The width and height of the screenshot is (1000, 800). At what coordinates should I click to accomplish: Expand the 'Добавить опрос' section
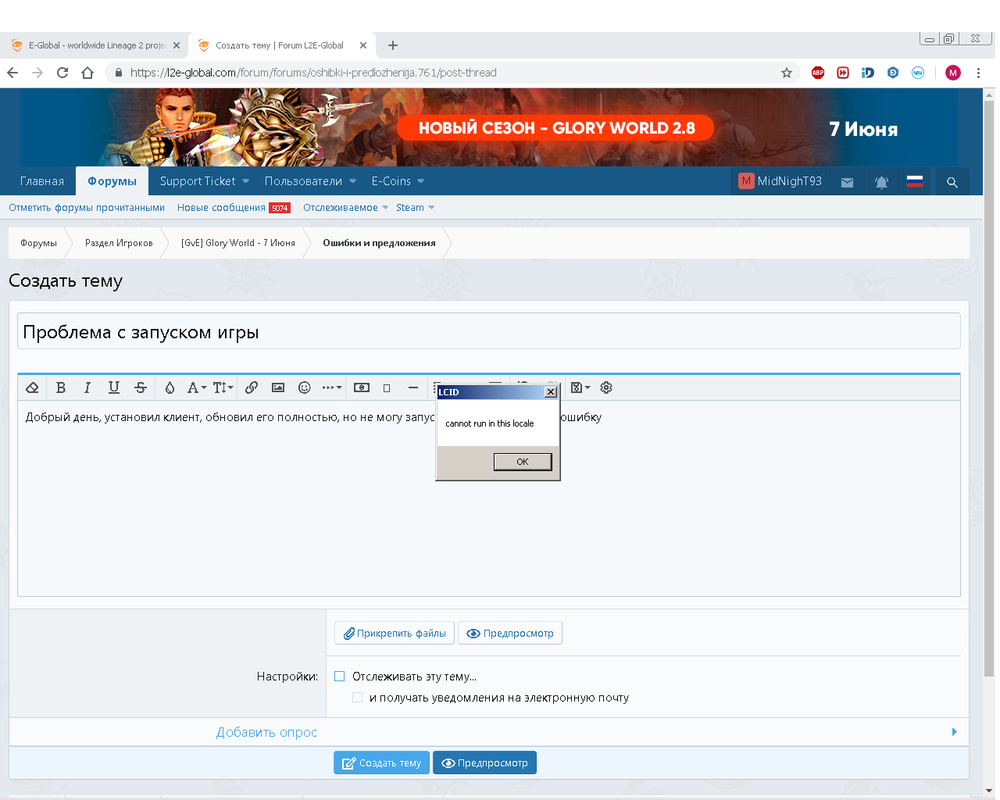[267, 733]
